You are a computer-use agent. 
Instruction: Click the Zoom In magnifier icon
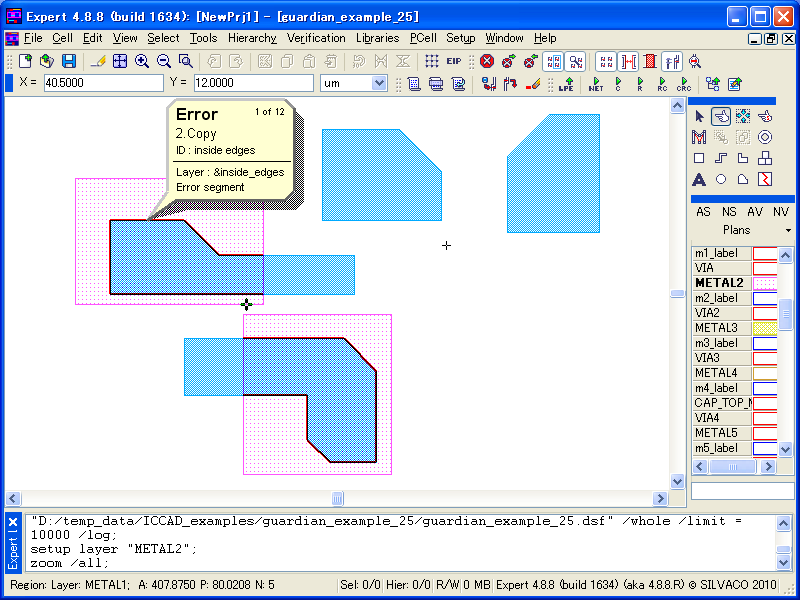point(142,61)
